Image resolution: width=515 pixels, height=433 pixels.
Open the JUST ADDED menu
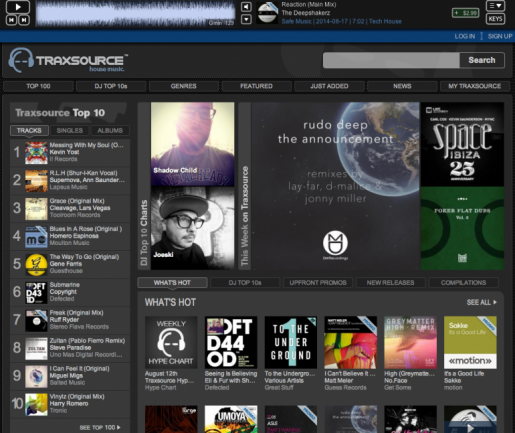[329, 86]
